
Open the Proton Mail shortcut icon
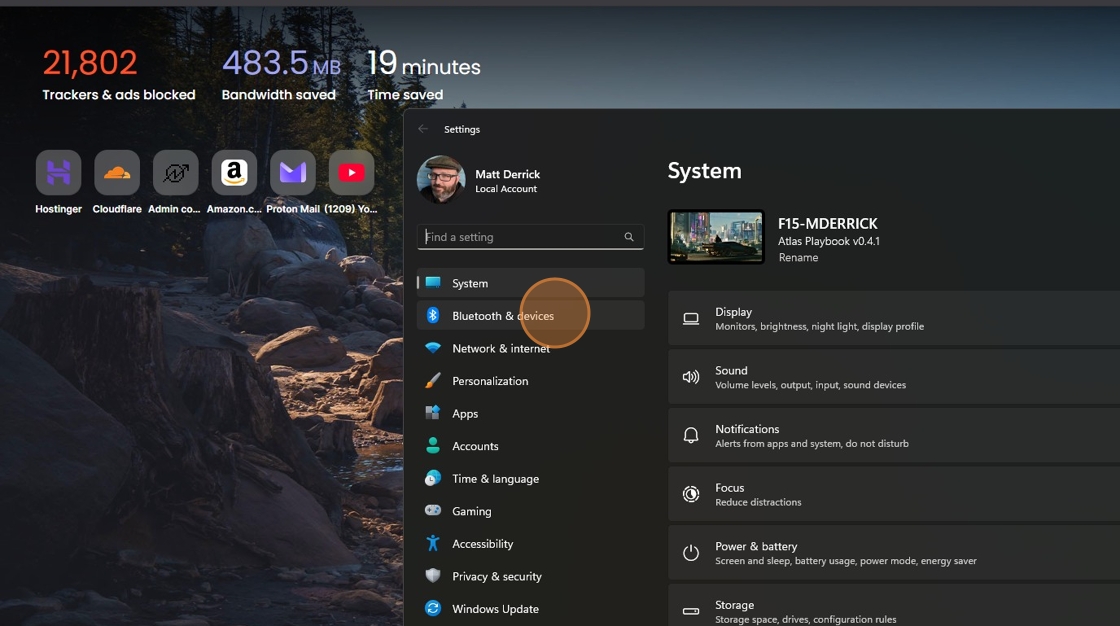point(293,173)
